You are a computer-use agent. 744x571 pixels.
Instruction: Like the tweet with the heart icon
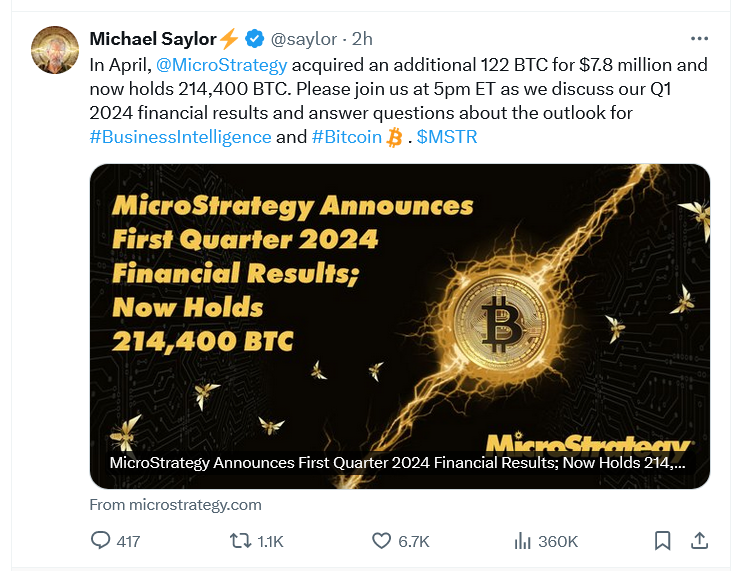tap(381, 541)
